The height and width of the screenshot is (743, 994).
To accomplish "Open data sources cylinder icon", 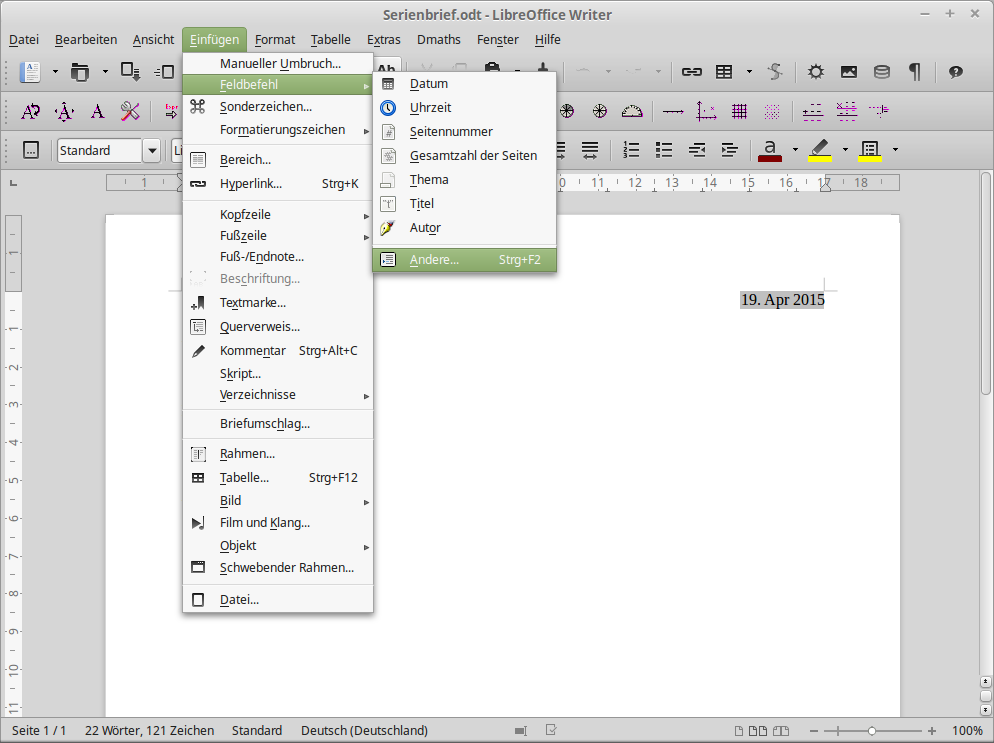I will tap(881, 72).
